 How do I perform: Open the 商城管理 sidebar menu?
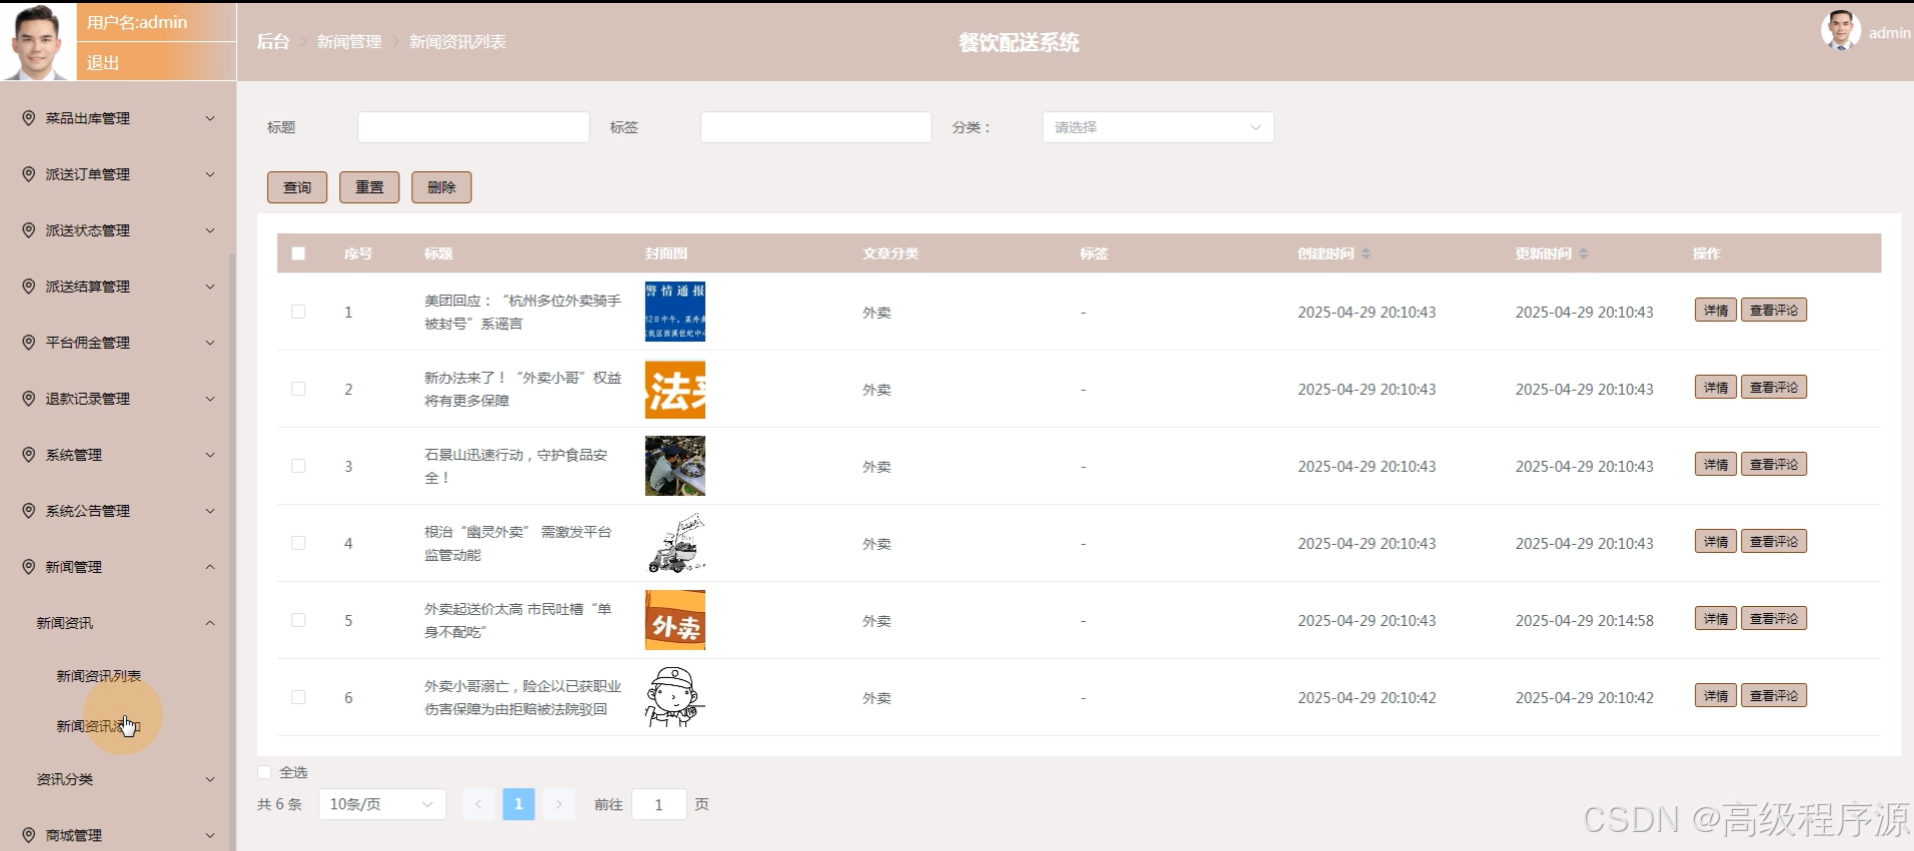[x=117, y=835]
